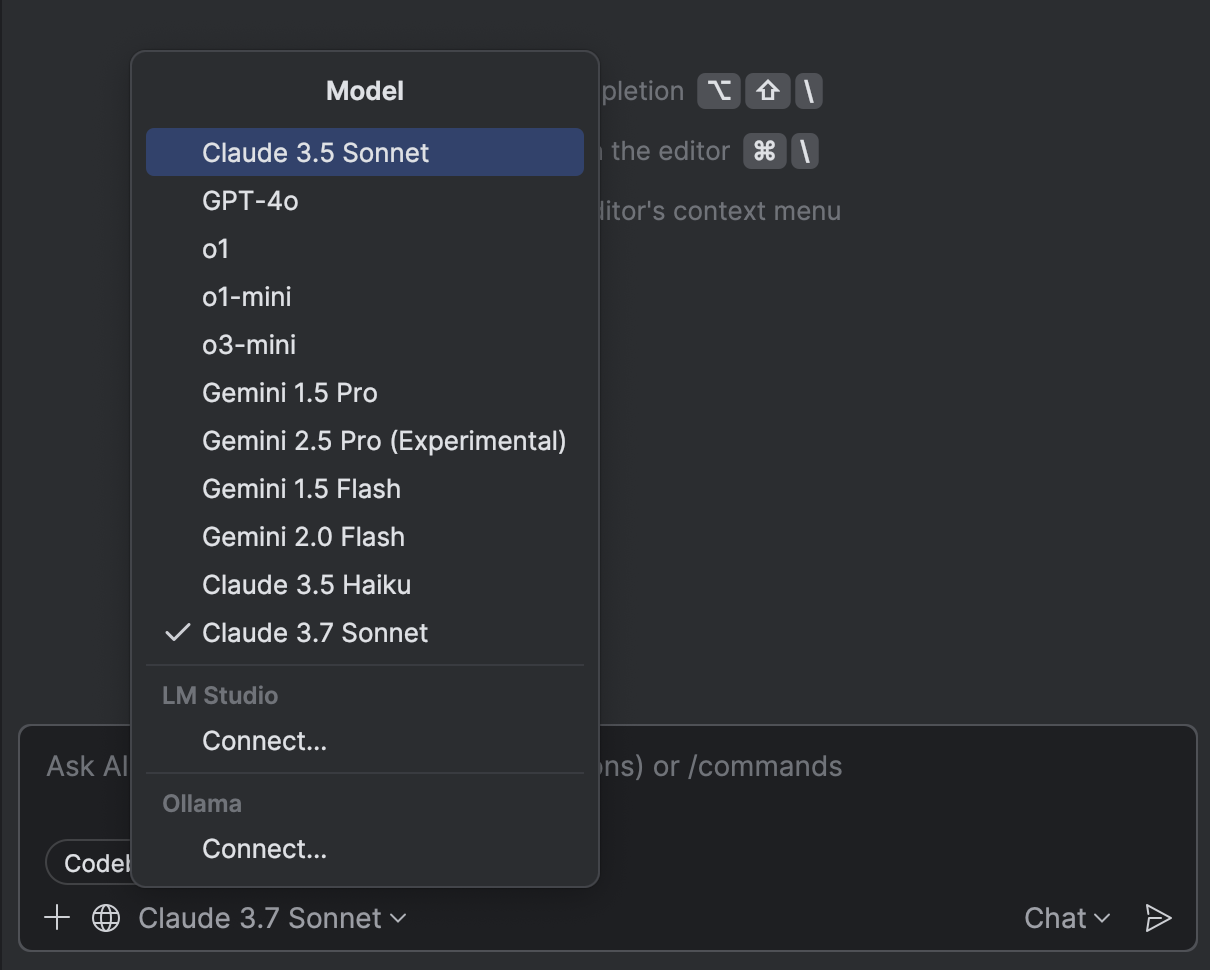Screen dimensions: 1210x970
Task: Open the Chat mode dropdown
Action: click(x=1067, y=918)
